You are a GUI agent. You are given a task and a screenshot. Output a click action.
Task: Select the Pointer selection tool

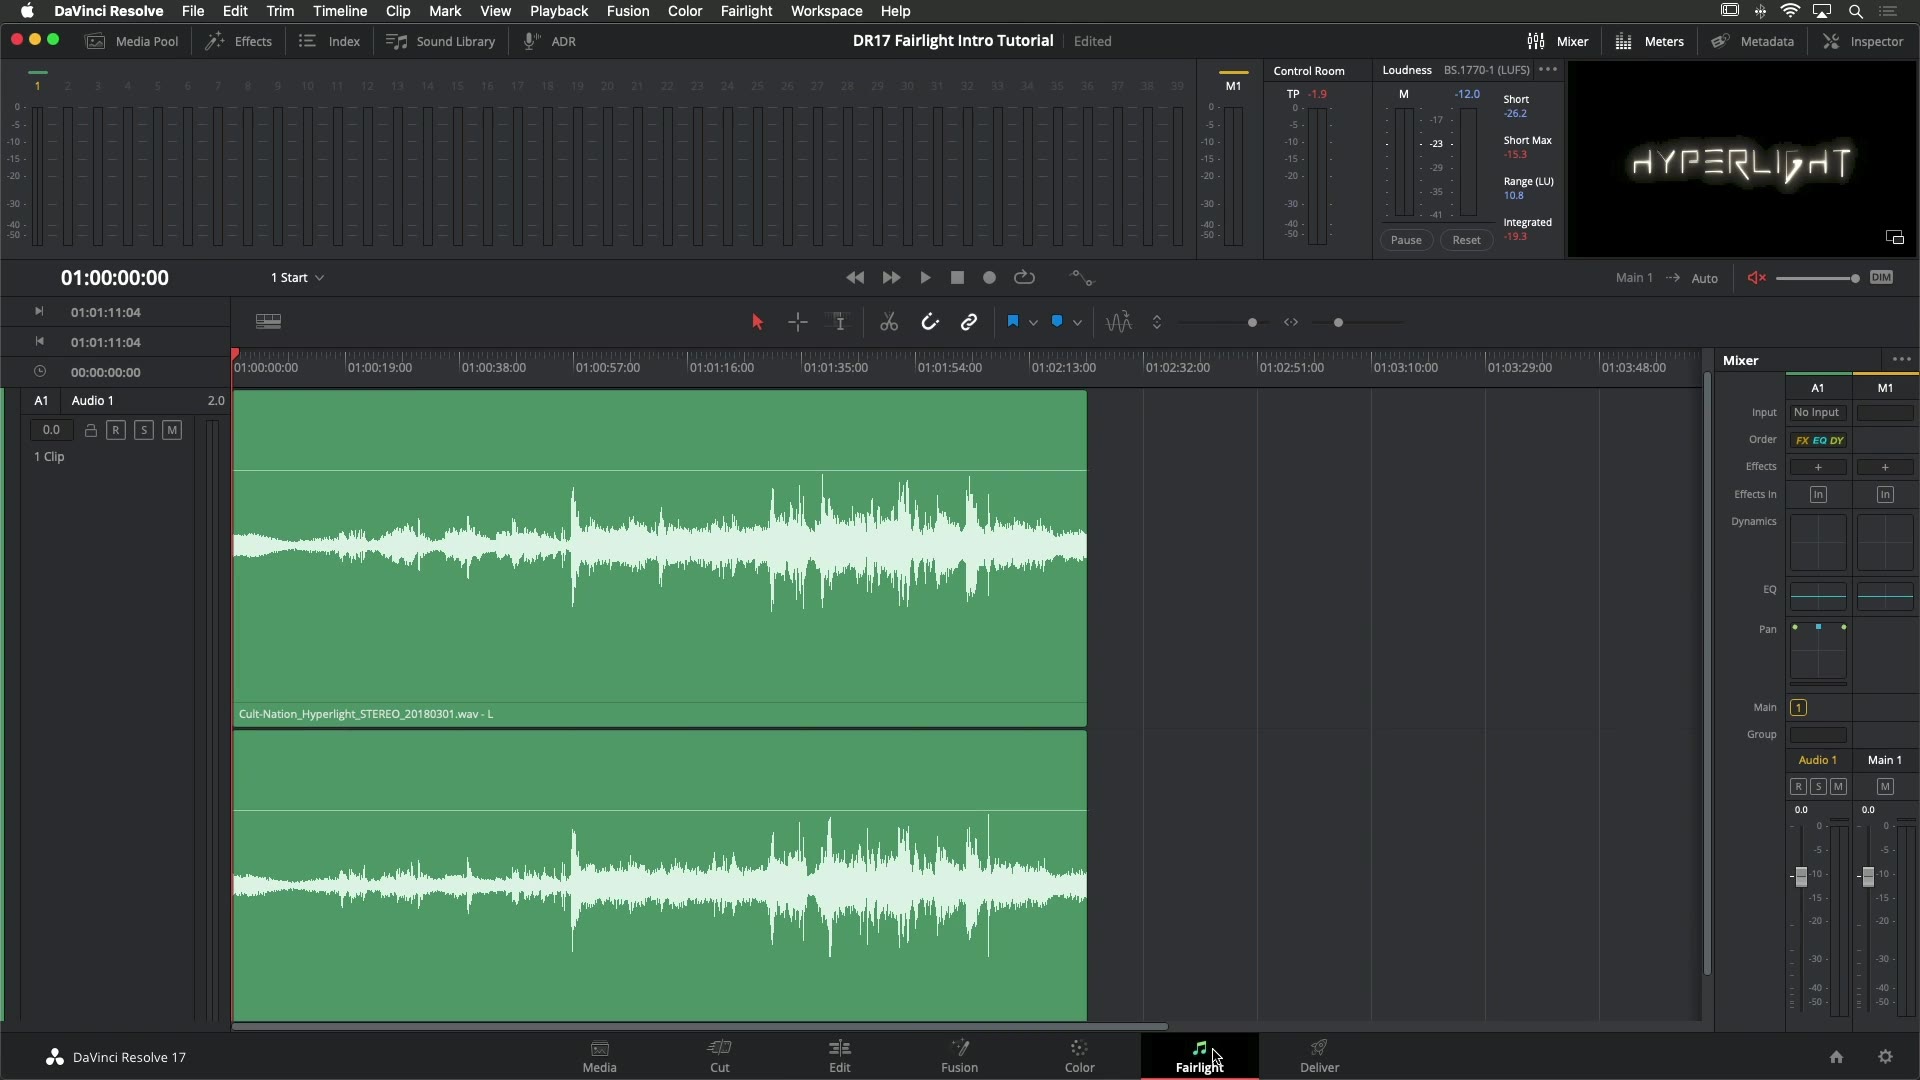coord(757,322)
